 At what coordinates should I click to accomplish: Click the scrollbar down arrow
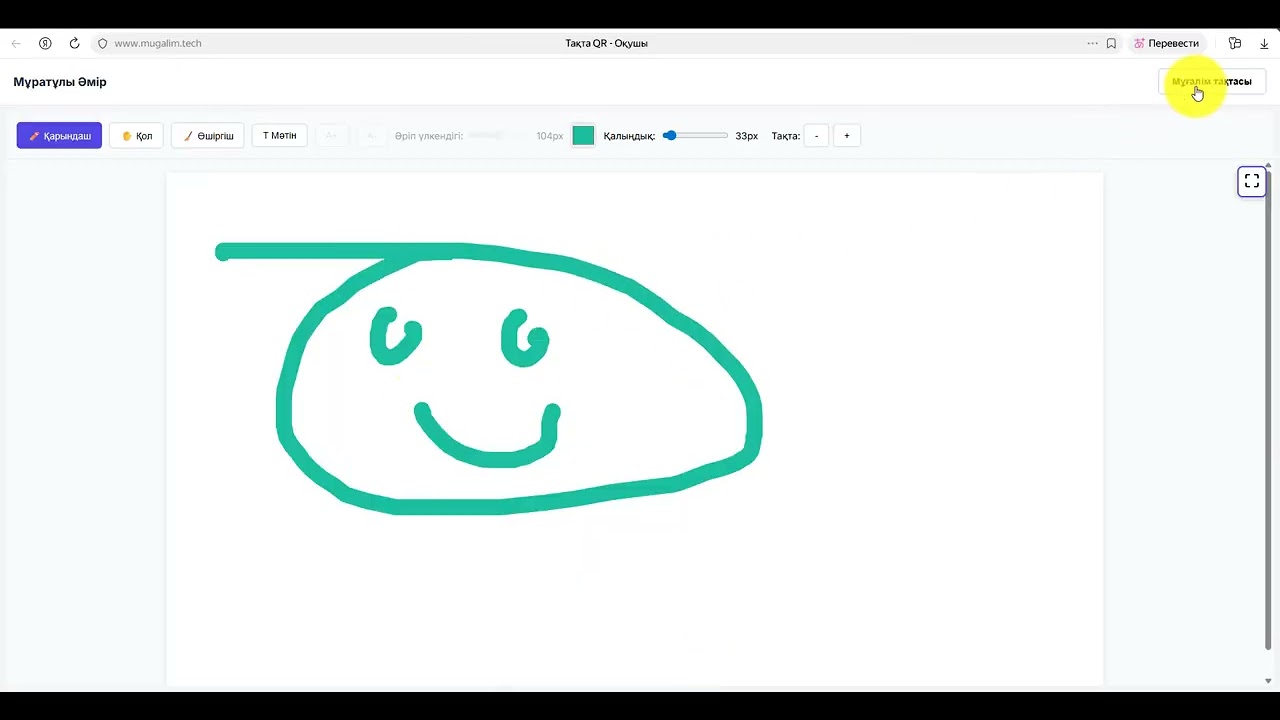pos(1268,681)
